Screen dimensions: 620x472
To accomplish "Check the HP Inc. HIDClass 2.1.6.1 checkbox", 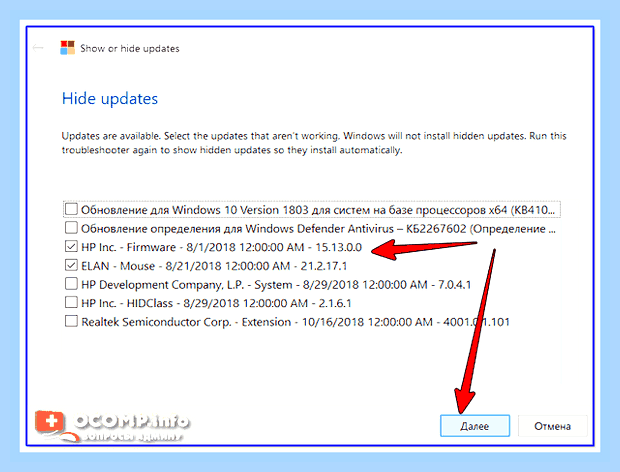I will tap(71, 302).
